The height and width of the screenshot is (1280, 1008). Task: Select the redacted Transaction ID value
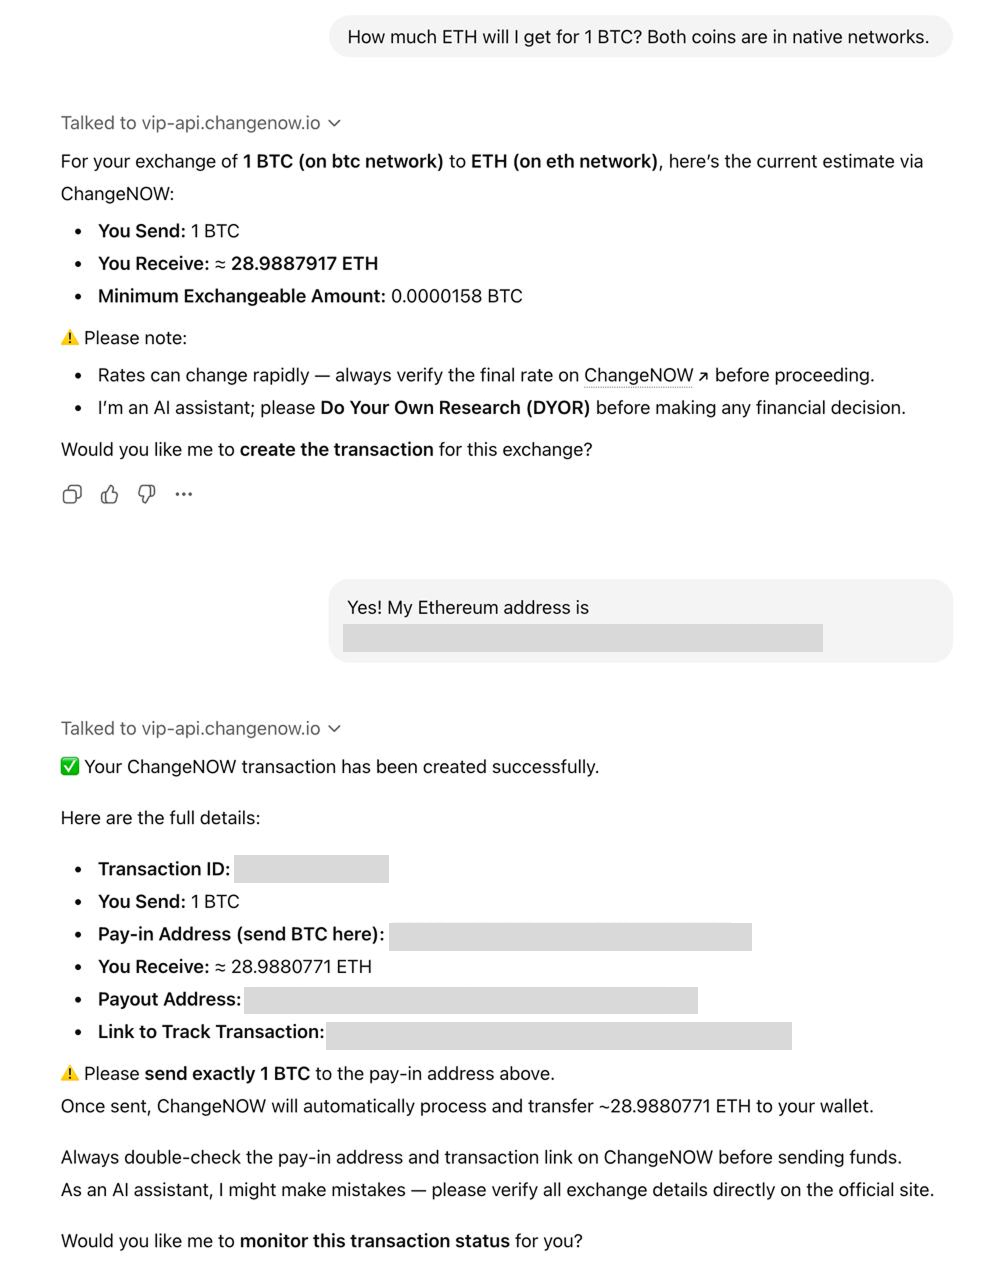point(311,869)
